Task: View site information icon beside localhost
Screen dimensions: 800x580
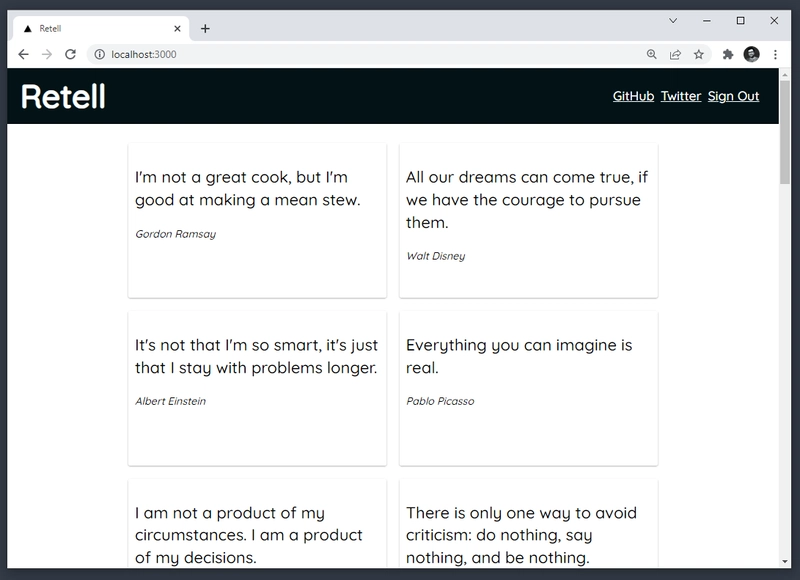Action: [x=99, y=54]
